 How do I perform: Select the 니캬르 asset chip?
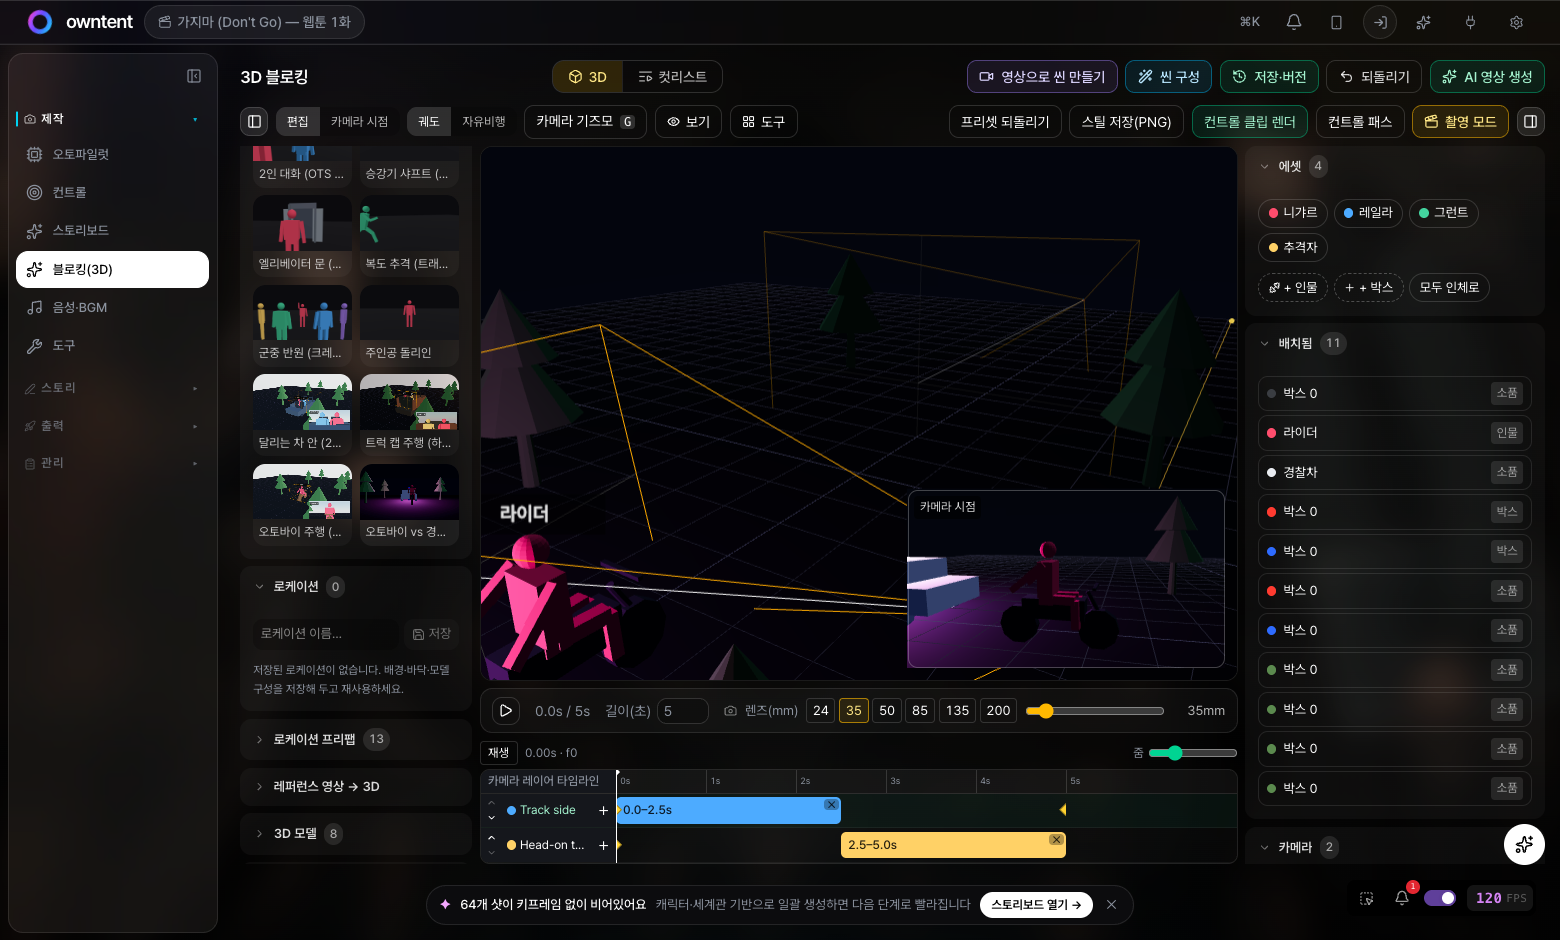[x=1293, y=212]
